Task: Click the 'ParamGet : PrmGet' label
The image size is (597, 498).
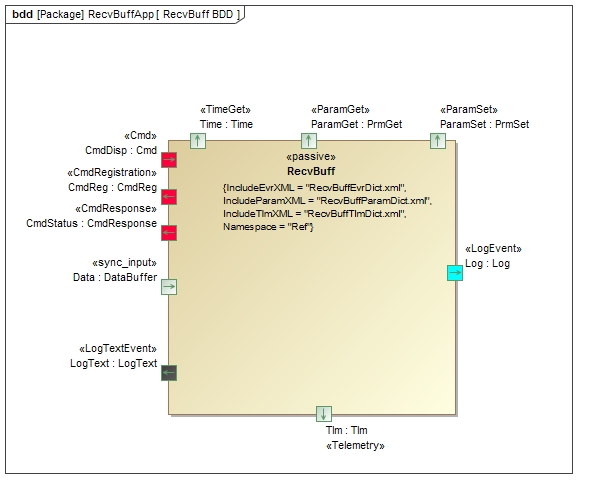Action: click(356, 124)
